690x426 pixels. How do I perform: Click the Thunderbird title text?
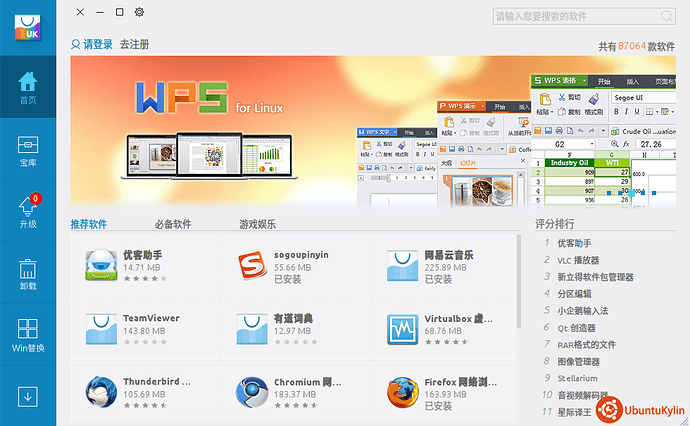coord(157,382)
